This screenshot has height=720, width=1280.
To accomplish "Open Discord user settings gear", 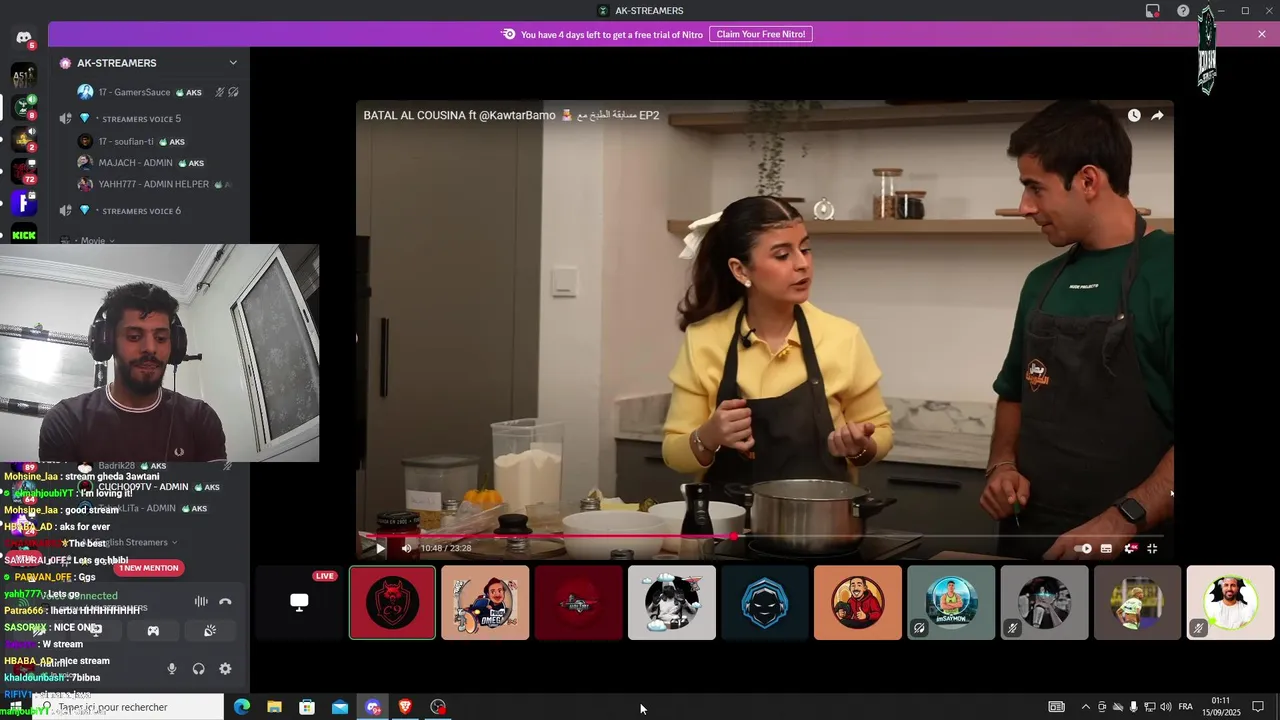I will [225, 669].
